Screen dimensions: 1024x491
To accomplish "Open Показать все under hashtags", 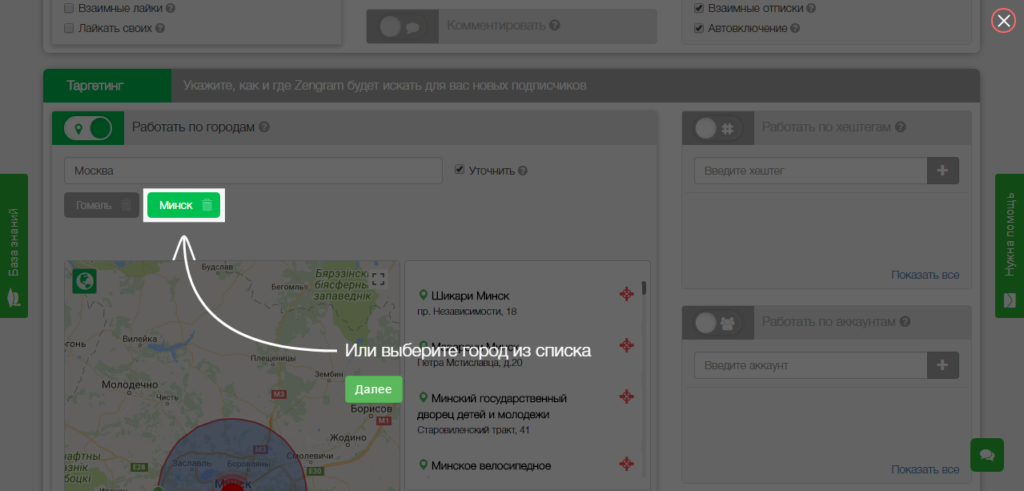I will point(925,275).
